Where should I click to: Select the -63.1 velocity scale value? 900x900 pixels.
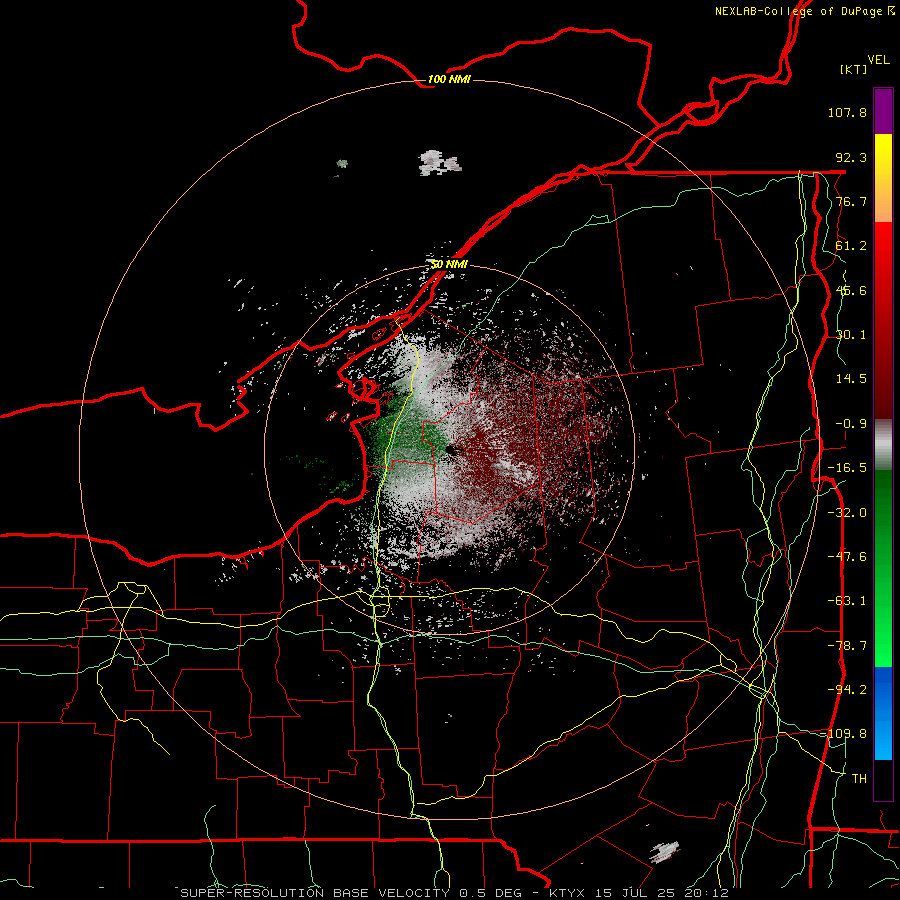(x=847, y=601)
